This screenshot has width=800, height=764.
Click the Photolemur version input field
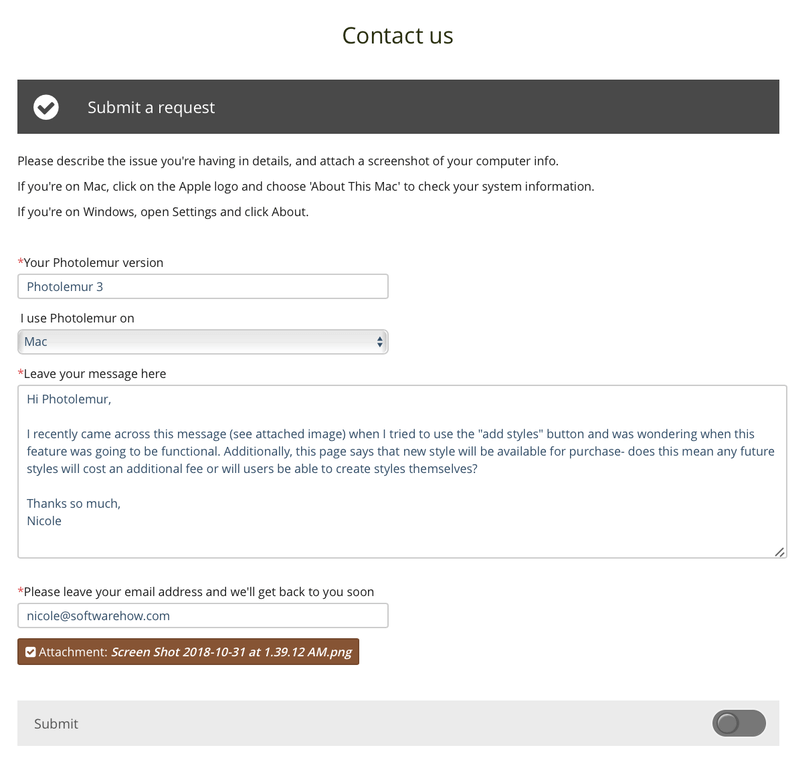pyautogui.click(x=203, y=286)
